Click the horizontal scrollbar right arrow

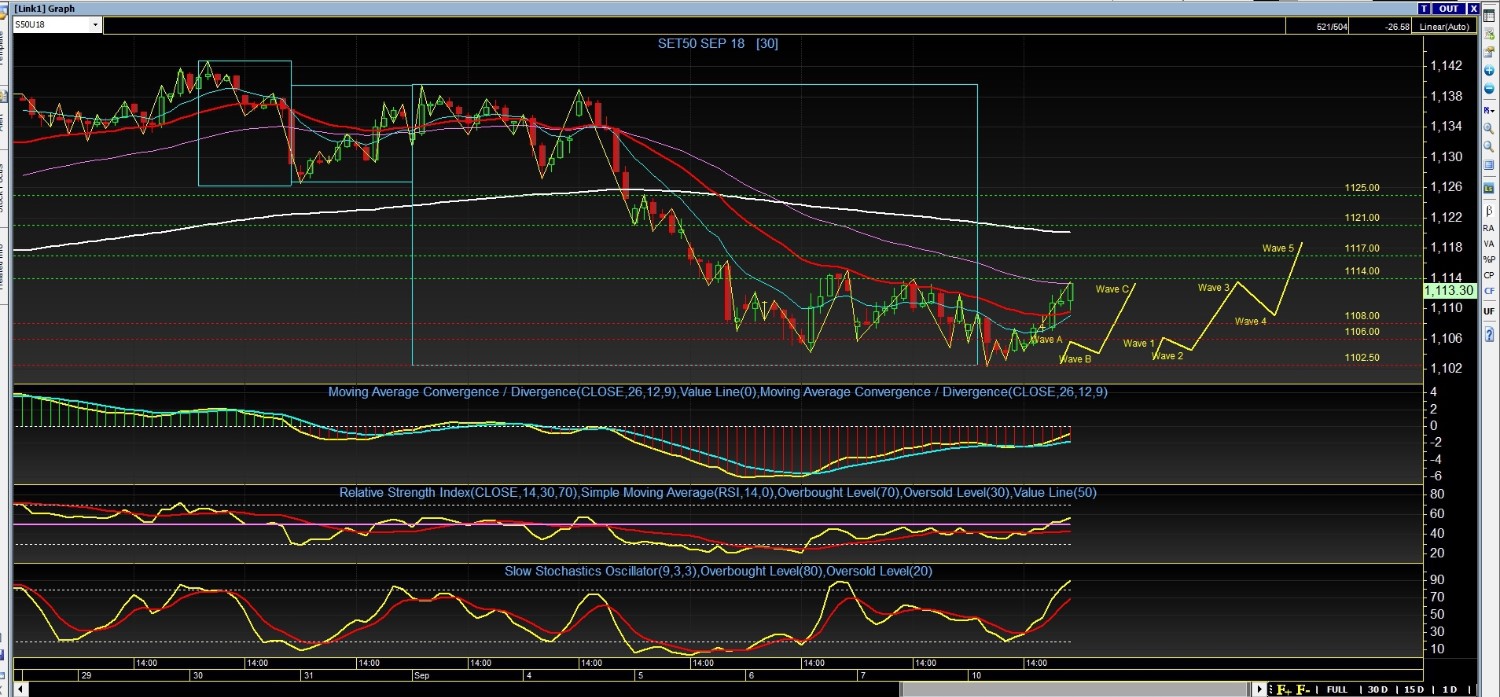click(x=1259, y=690)
